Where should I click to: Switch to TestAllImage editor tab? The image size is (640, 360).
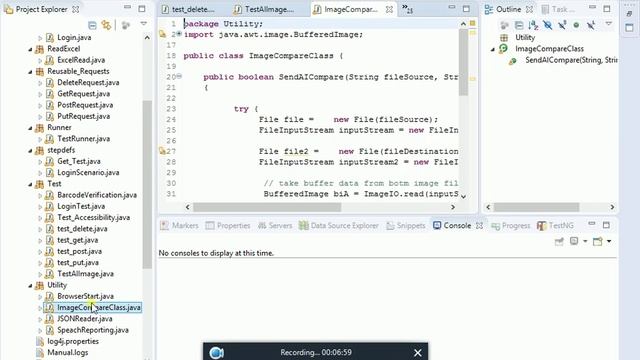click(265, 9)
